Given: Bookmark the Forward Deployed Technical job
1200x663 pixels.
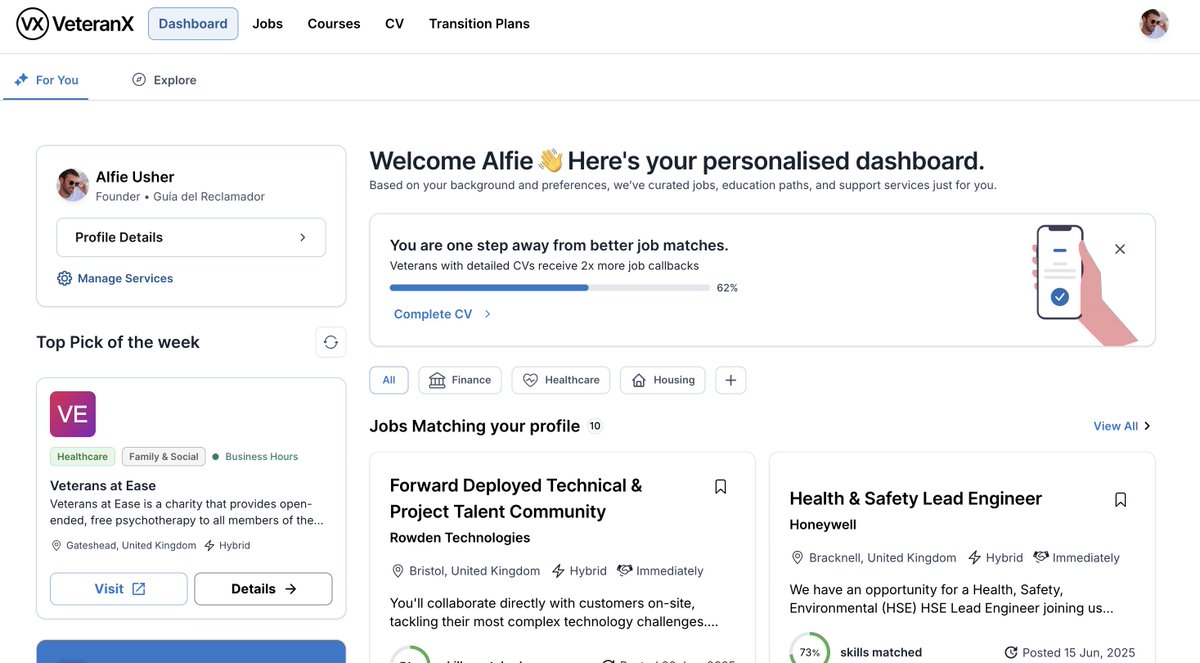Looking at the screenshot, I should [x=720, y=487].
